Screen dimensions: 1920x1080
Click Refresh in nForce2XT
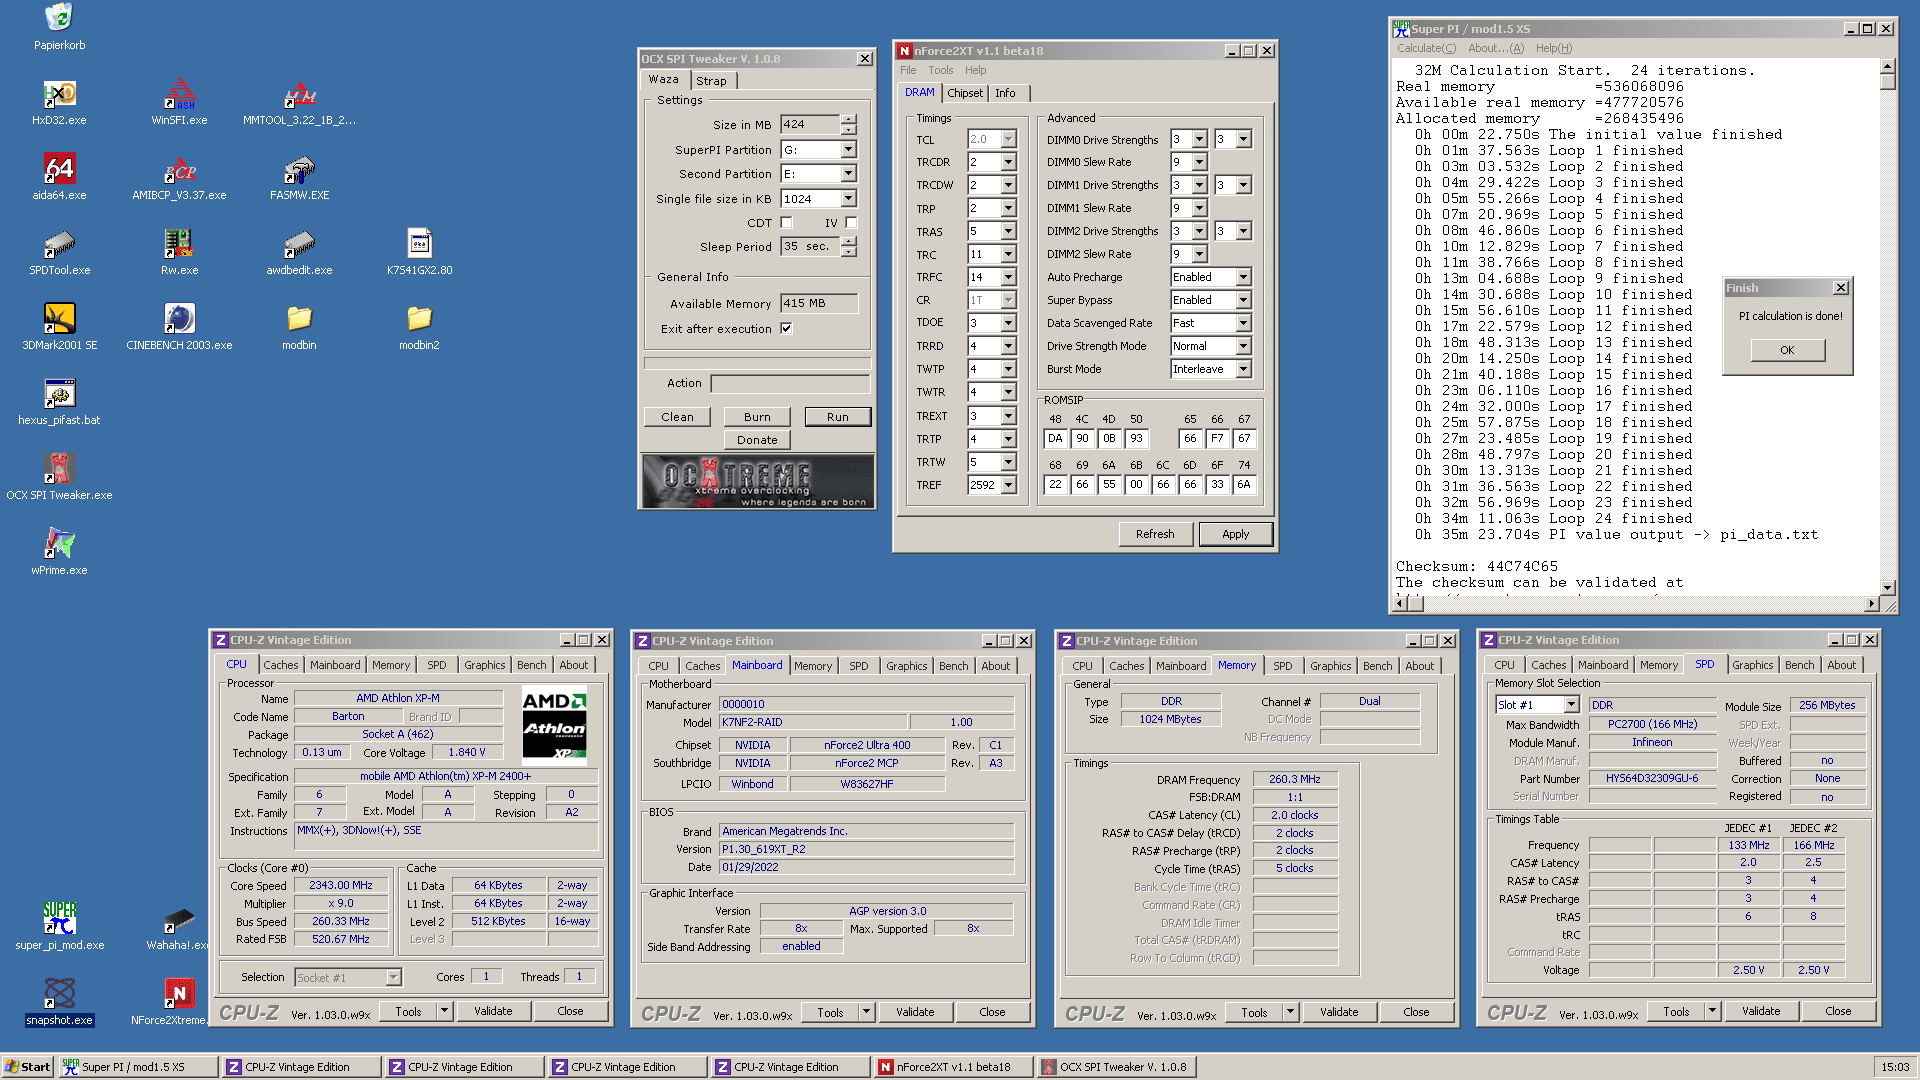[1155, 534]
